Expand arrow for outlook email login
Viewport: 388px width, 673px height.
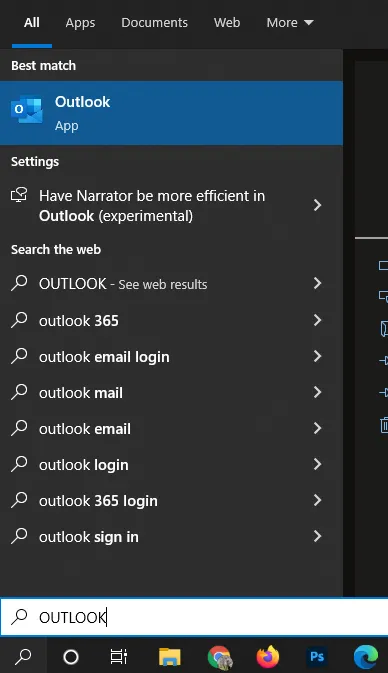tap(317, 356)
